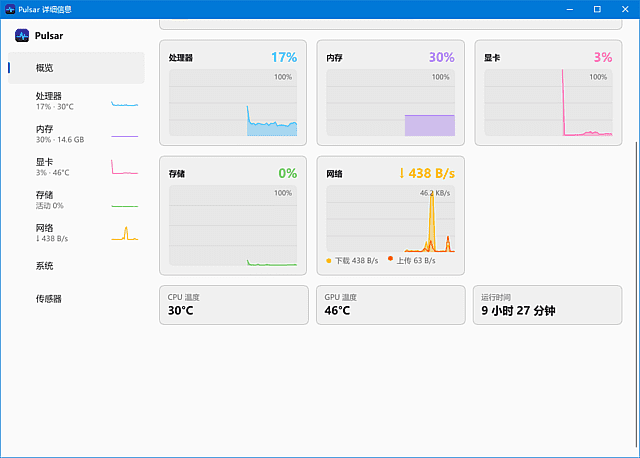
Task: Open the 存储 0% usage card
Action: (x=233, y=216)
